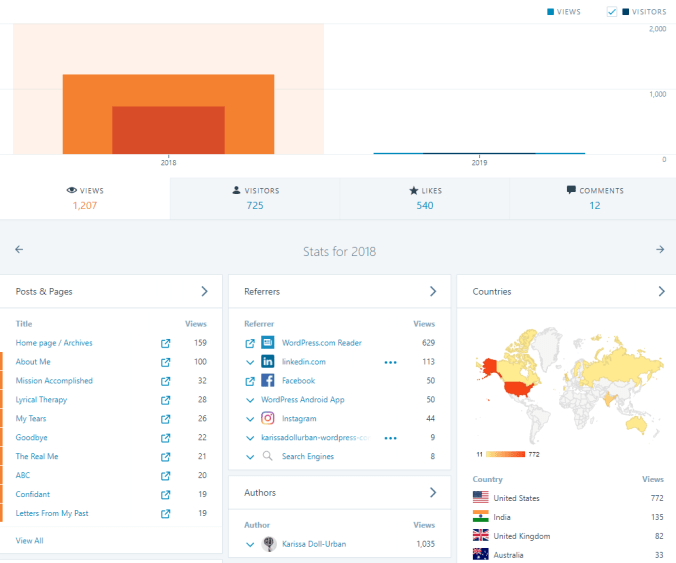Screen dimensions: 676x563
Task: Open external link icon beside WordPress.com Reader
Action: coord(250,343)
